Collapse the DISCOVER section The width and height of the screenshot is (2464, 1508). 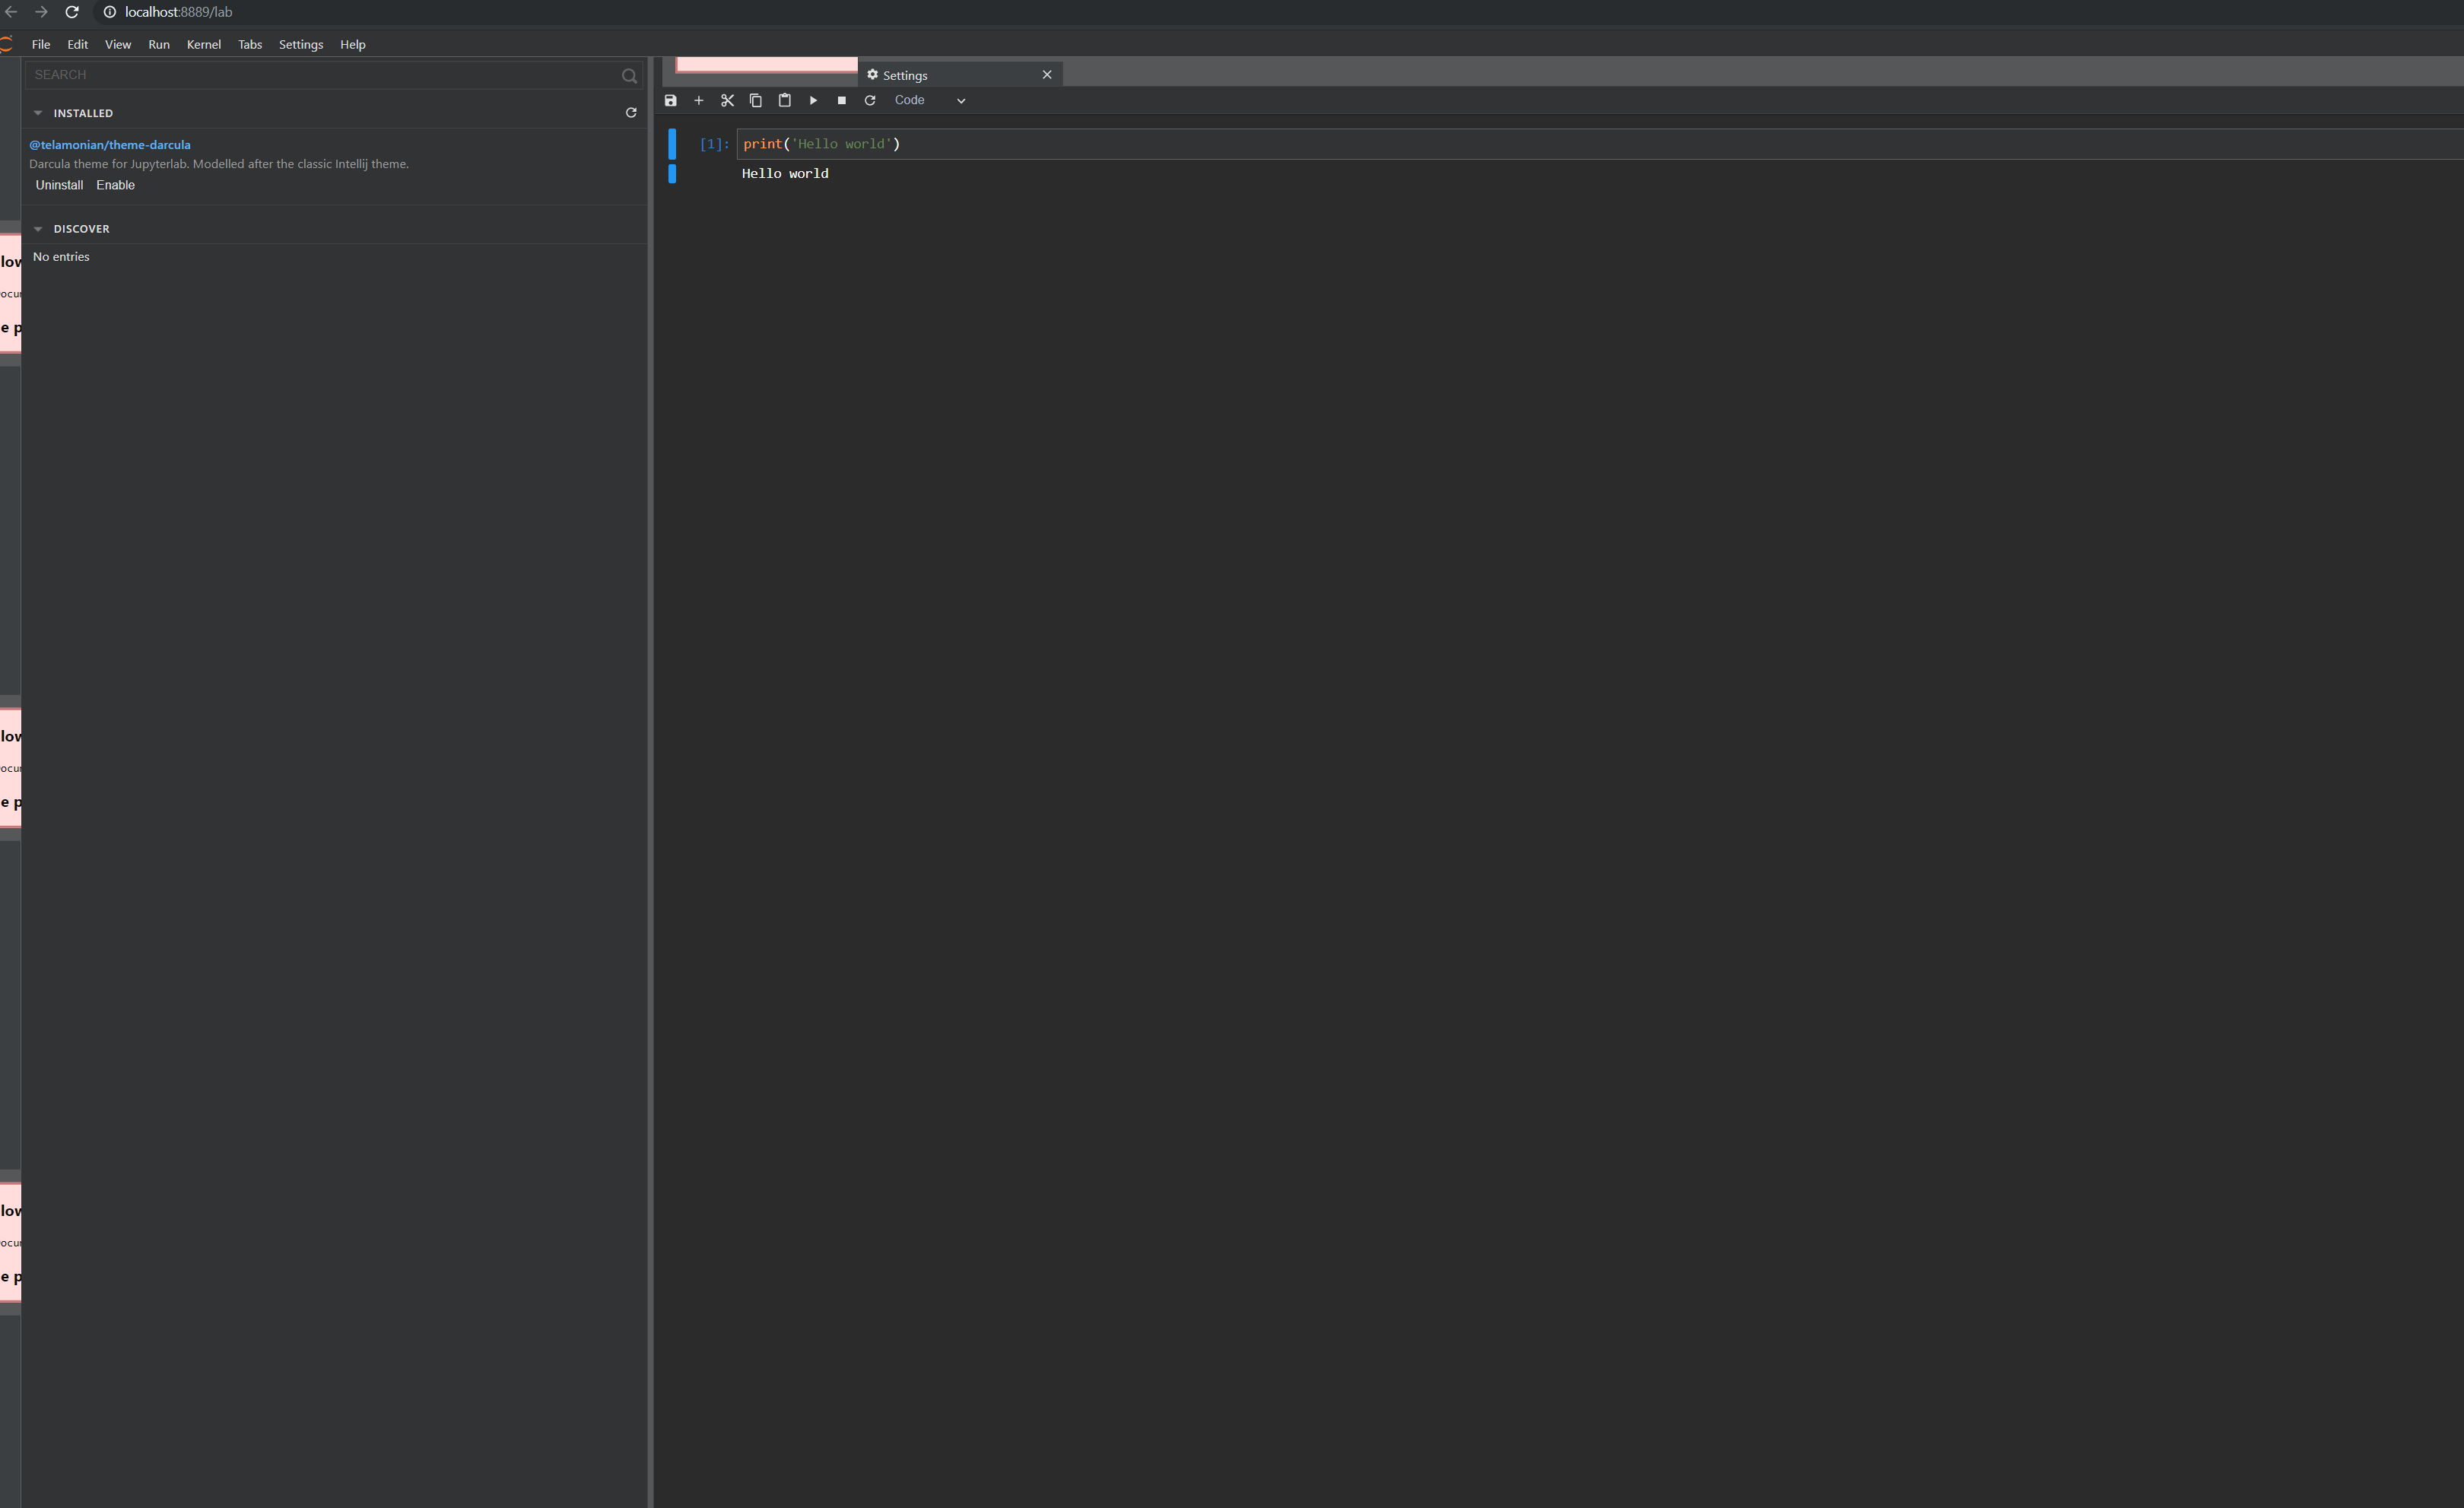tap(38, 229)
